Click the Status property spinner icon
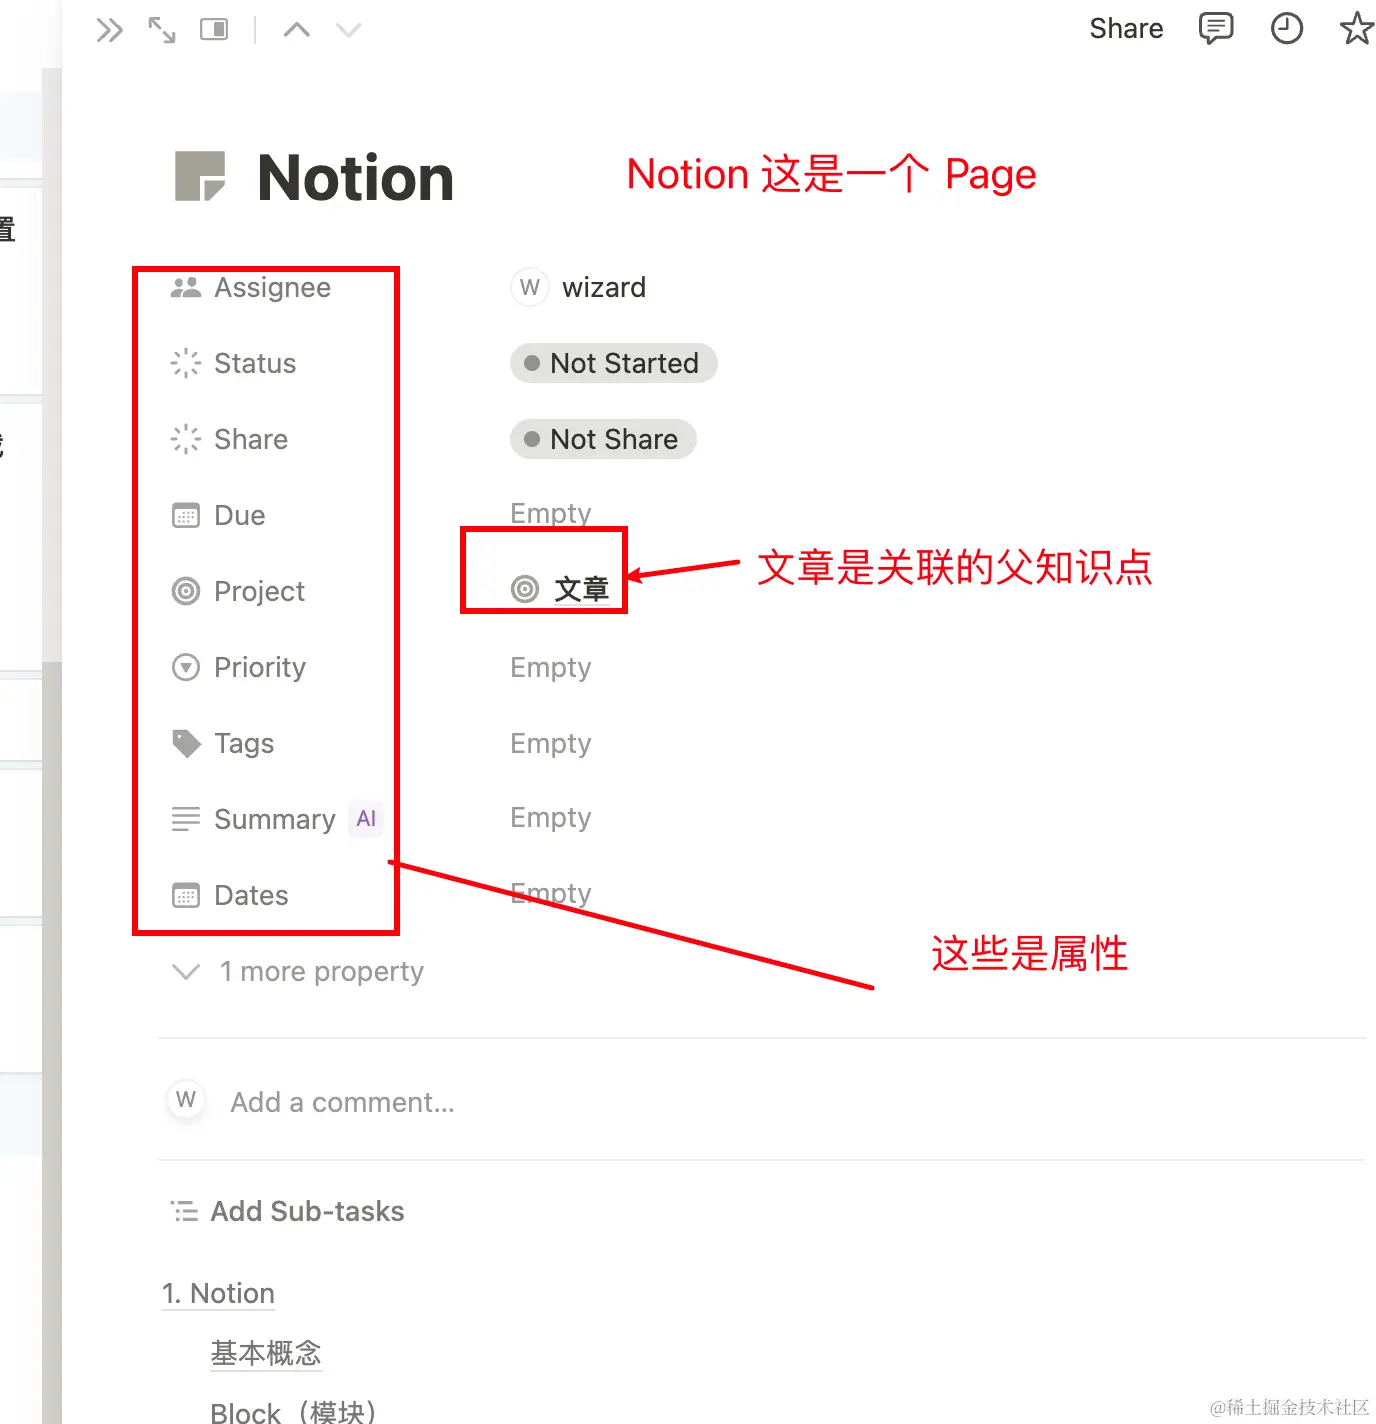 point(186,363)
